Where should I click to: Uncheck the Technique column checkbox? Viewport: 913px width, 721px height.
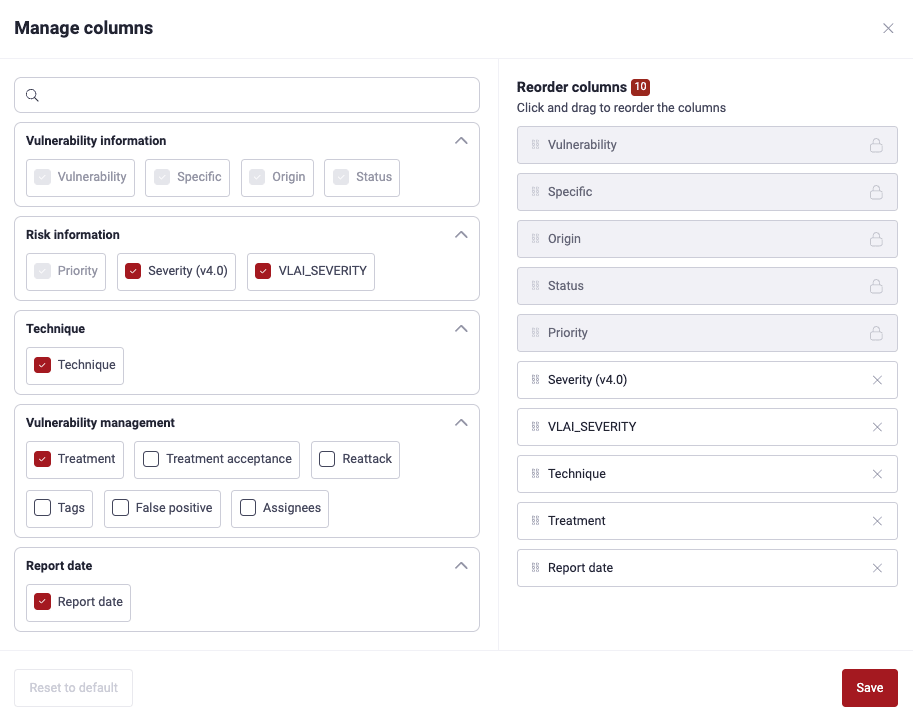43,365
